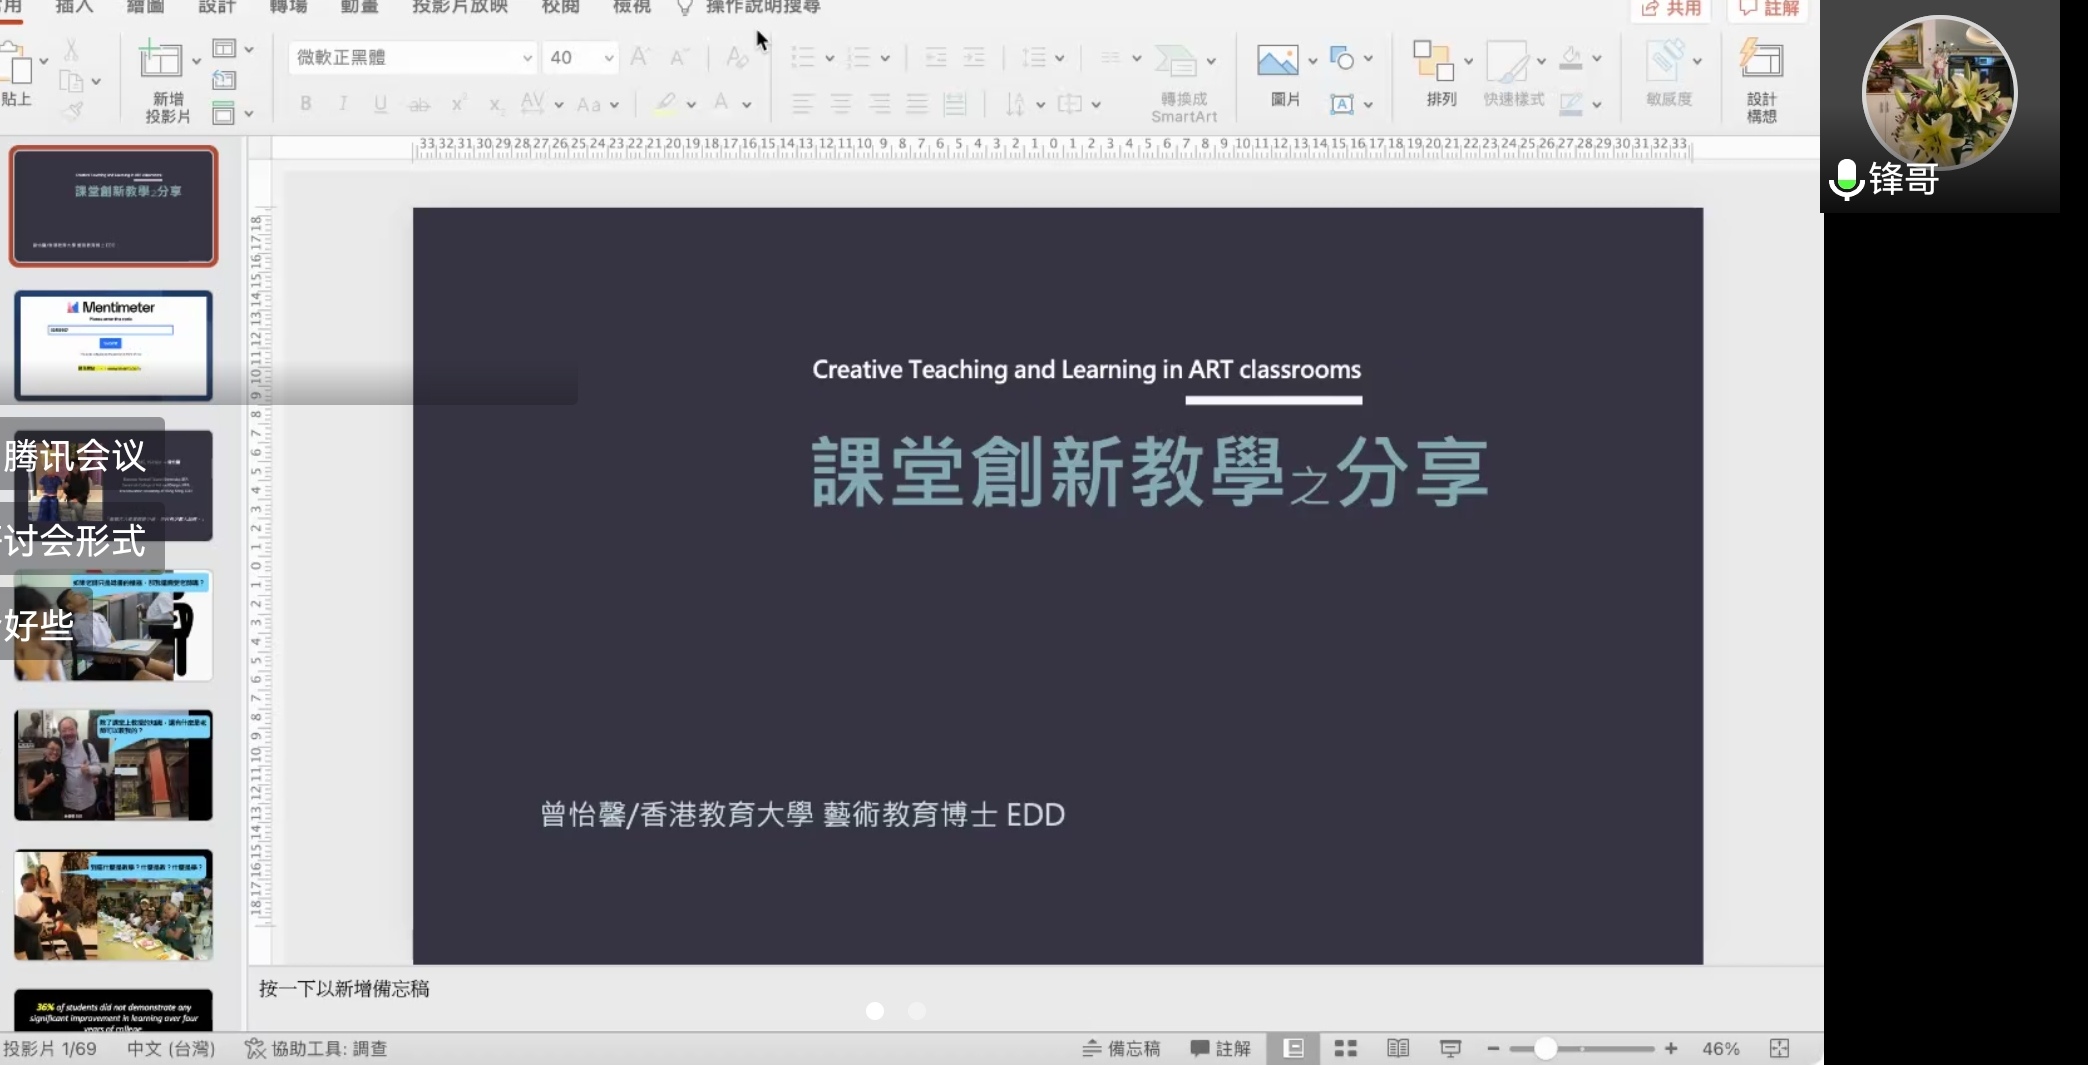
Task: Open the 投影片放映 (Slide Show) tab
Action: (460, 8)
